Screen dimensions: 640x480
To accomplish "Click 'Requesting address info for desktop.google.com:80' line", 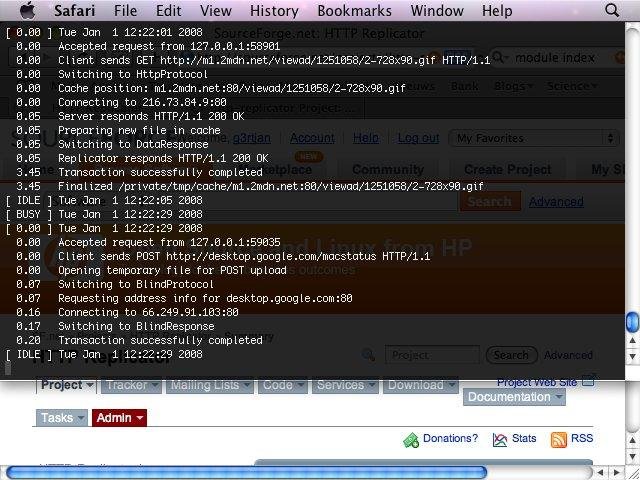I will (205, 298).
